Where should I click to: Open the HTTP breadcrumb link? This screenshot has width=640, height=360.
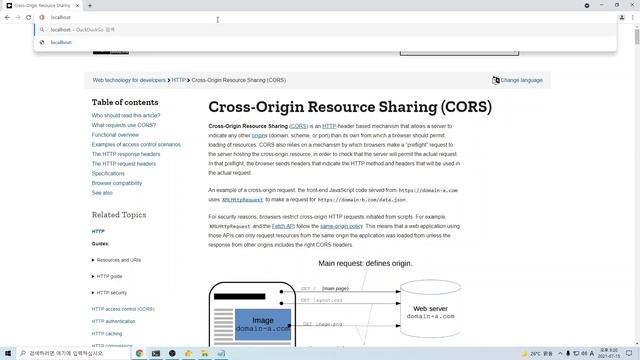[x=178, y=80]
